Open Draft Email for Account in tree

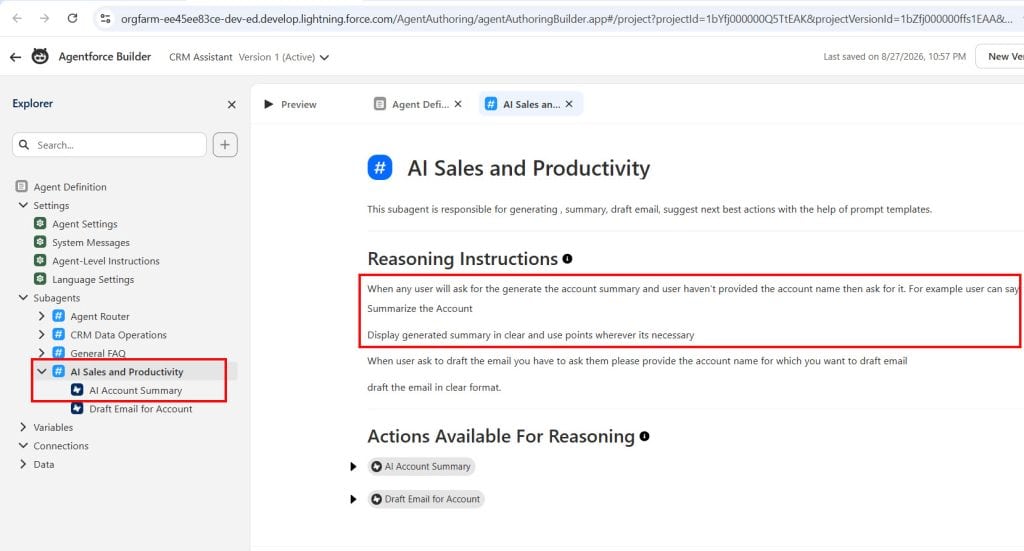pyautogui.click(x=140, y=409)
